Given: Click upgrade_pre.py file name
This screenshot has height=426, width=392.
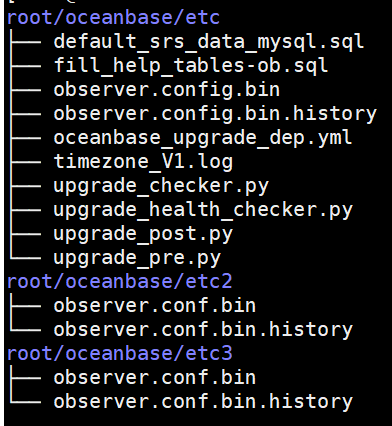Looking at the screenshot, I should click(137, 258).
